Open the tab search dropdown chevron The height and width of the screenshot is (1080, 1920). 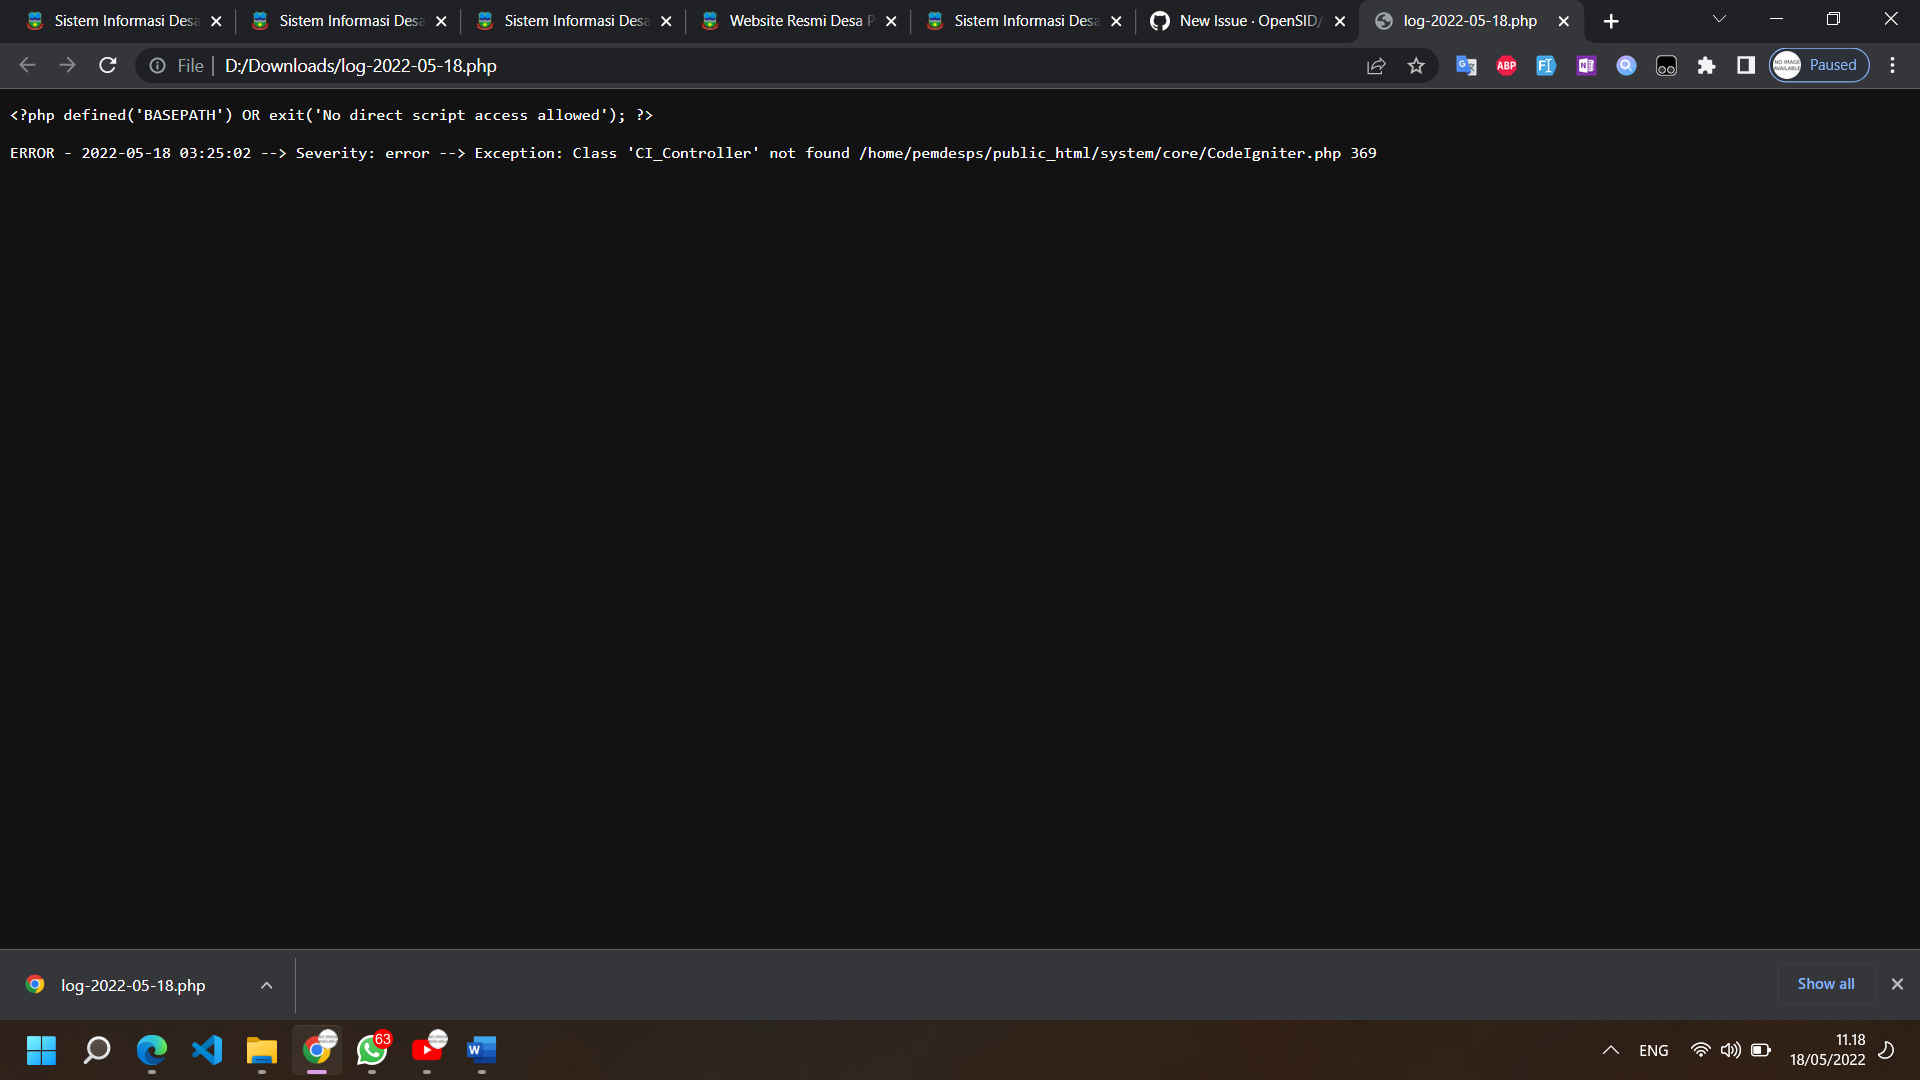coord(1718,20)
